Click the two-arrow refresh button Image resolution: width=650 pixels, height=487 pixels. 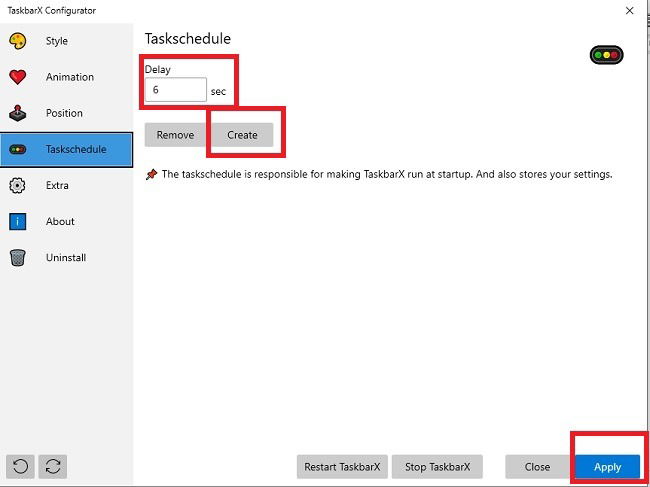click(53, 466)
